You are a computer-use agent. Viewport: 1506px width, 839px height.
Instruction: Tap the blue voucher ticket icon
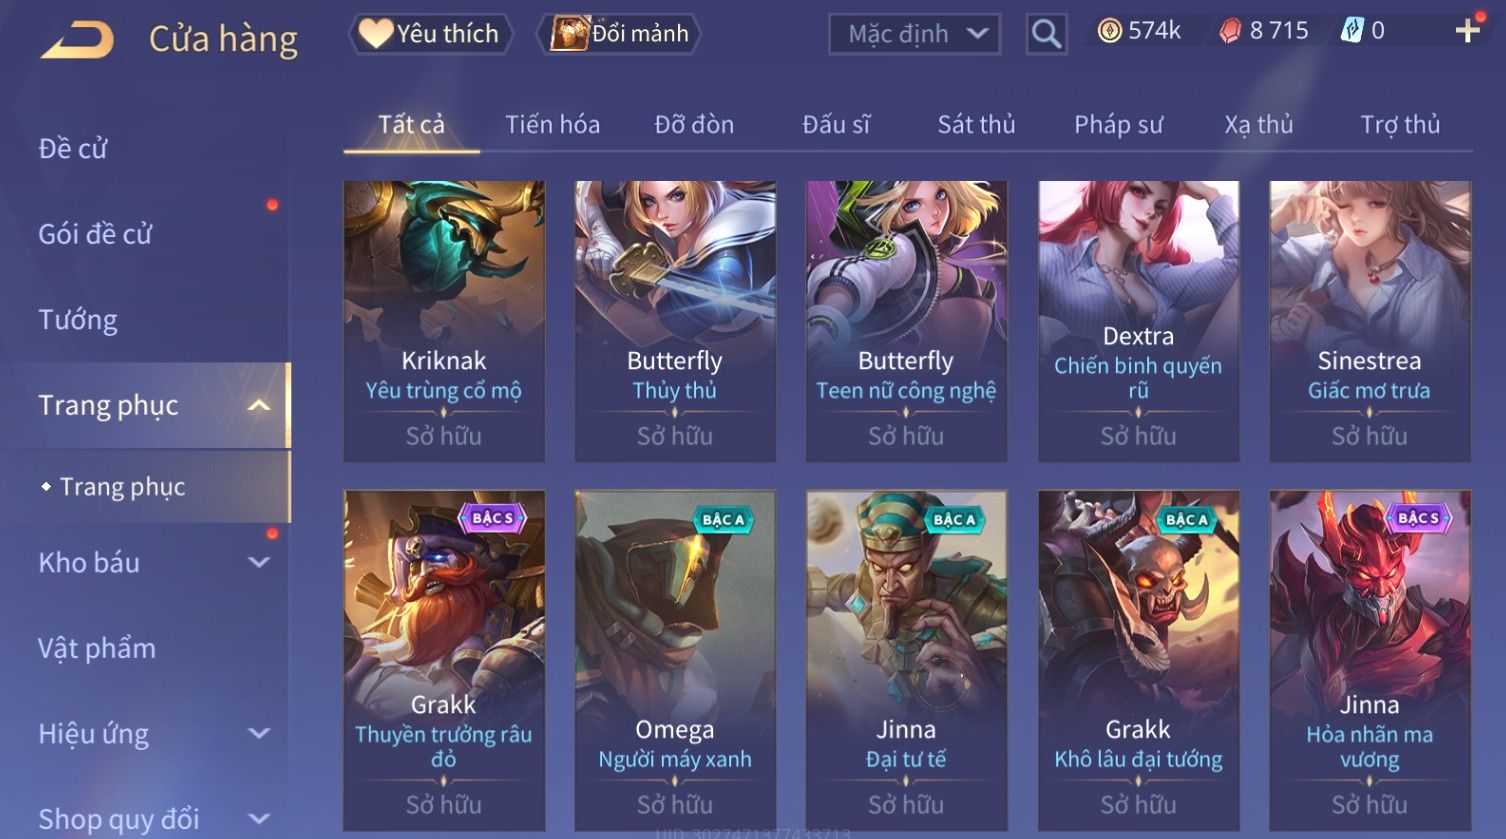point(1352,31)
